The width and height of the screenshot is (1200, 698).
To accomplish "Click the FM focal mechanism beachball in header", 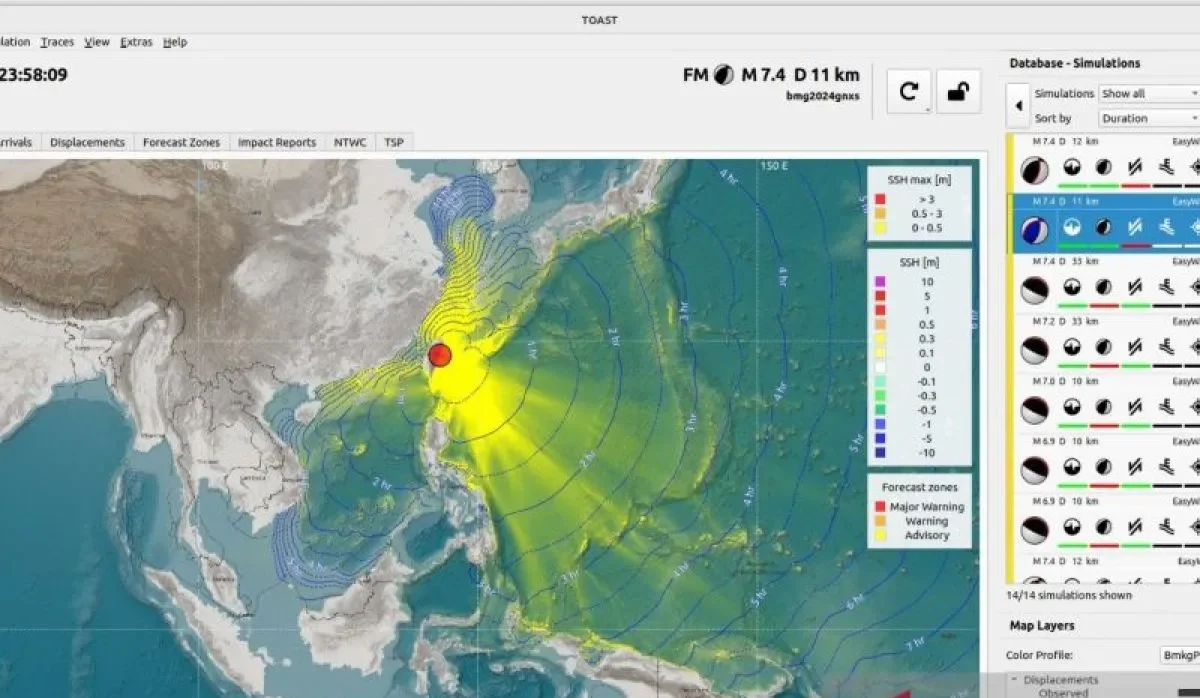I will pyautogui.click(x=723, y=75).
